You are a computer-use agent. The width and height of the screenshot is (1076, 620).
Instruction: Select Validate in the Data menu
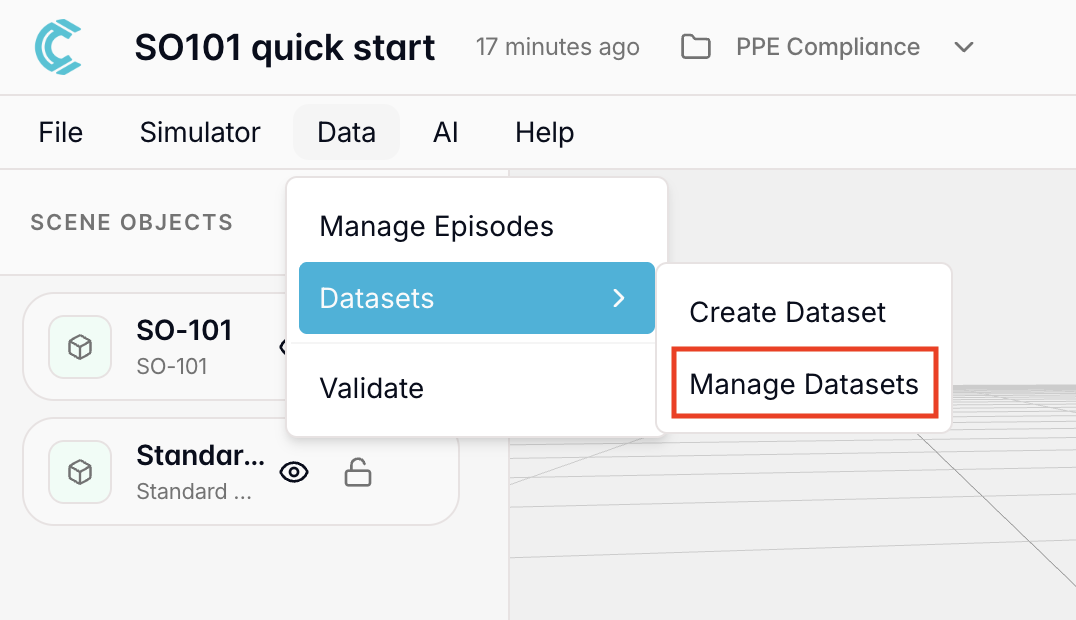372,388
